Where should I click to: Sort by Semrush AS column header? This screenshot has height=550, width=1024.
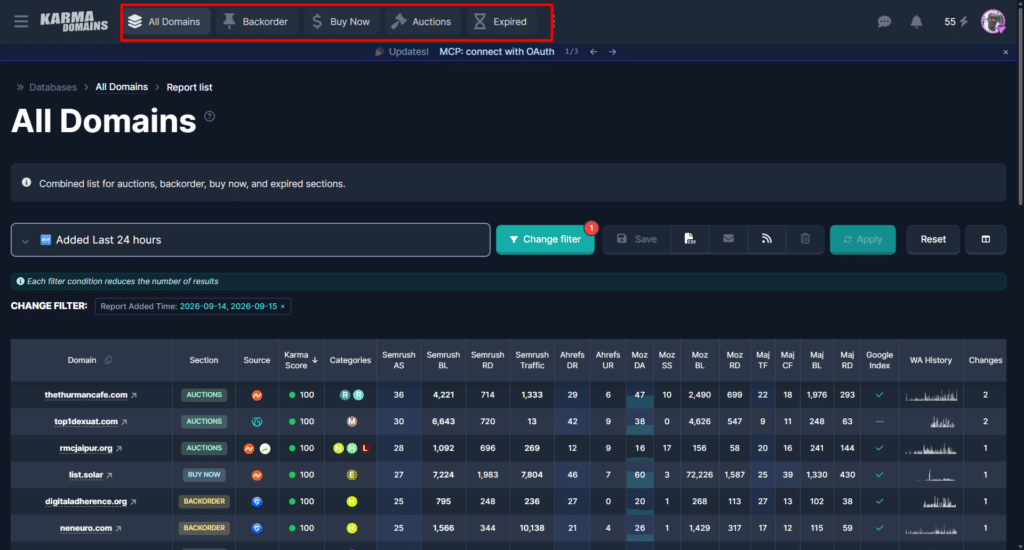(x=398, y=360)
